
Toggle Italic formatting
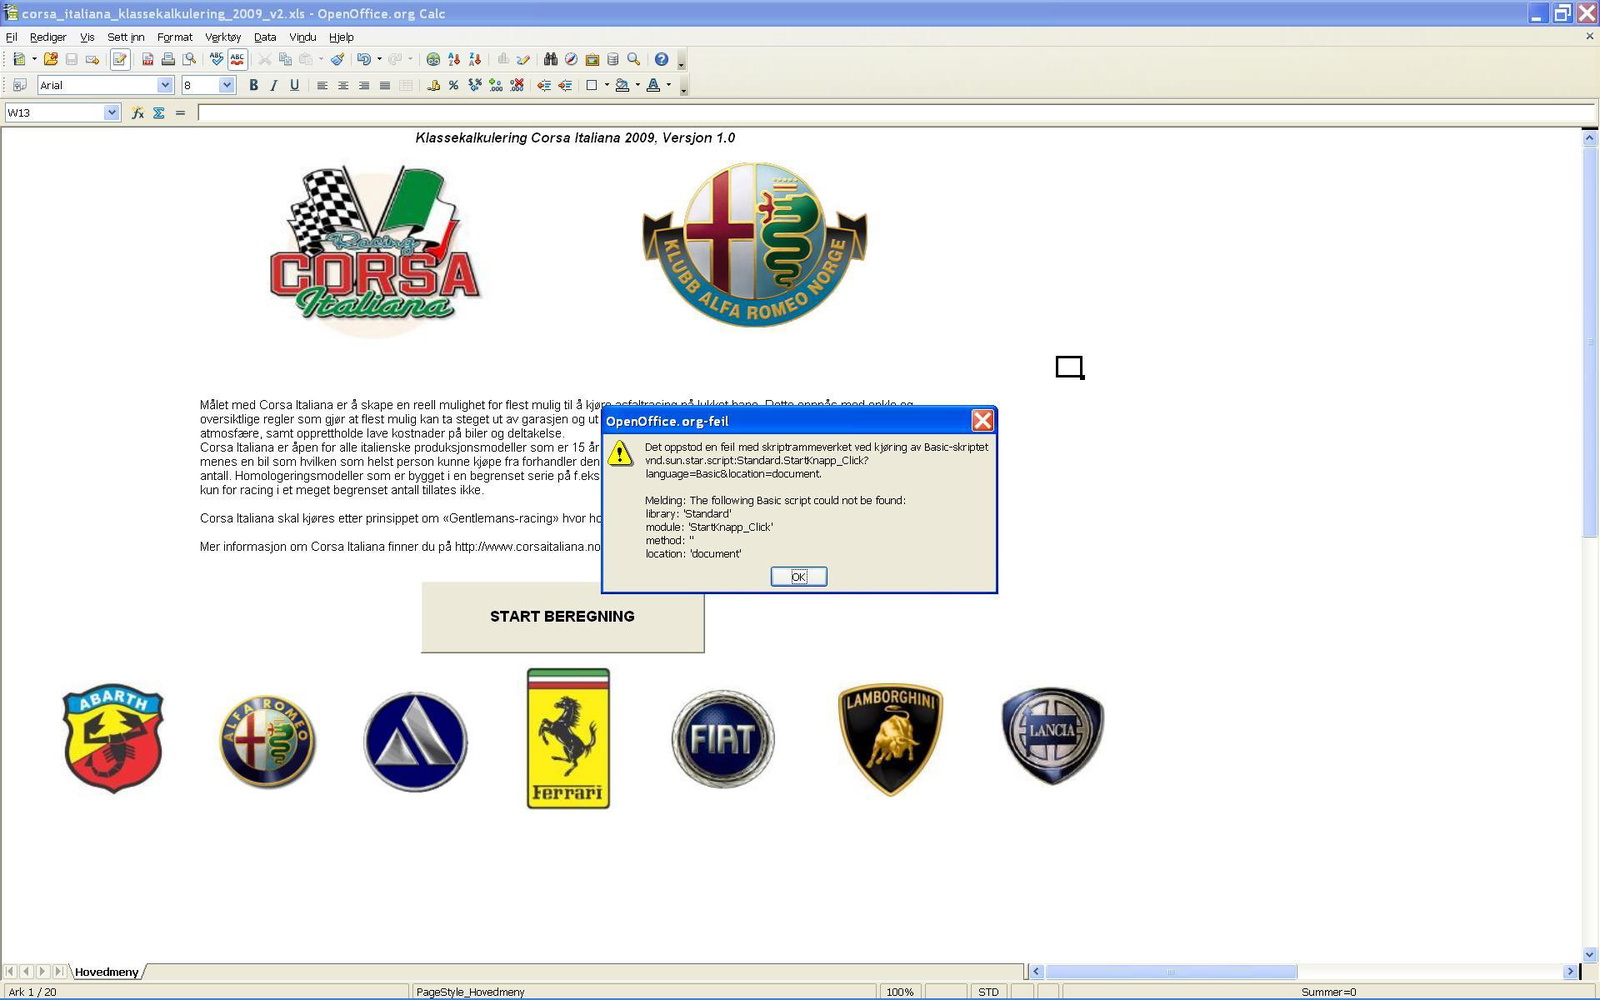point(274,86)
